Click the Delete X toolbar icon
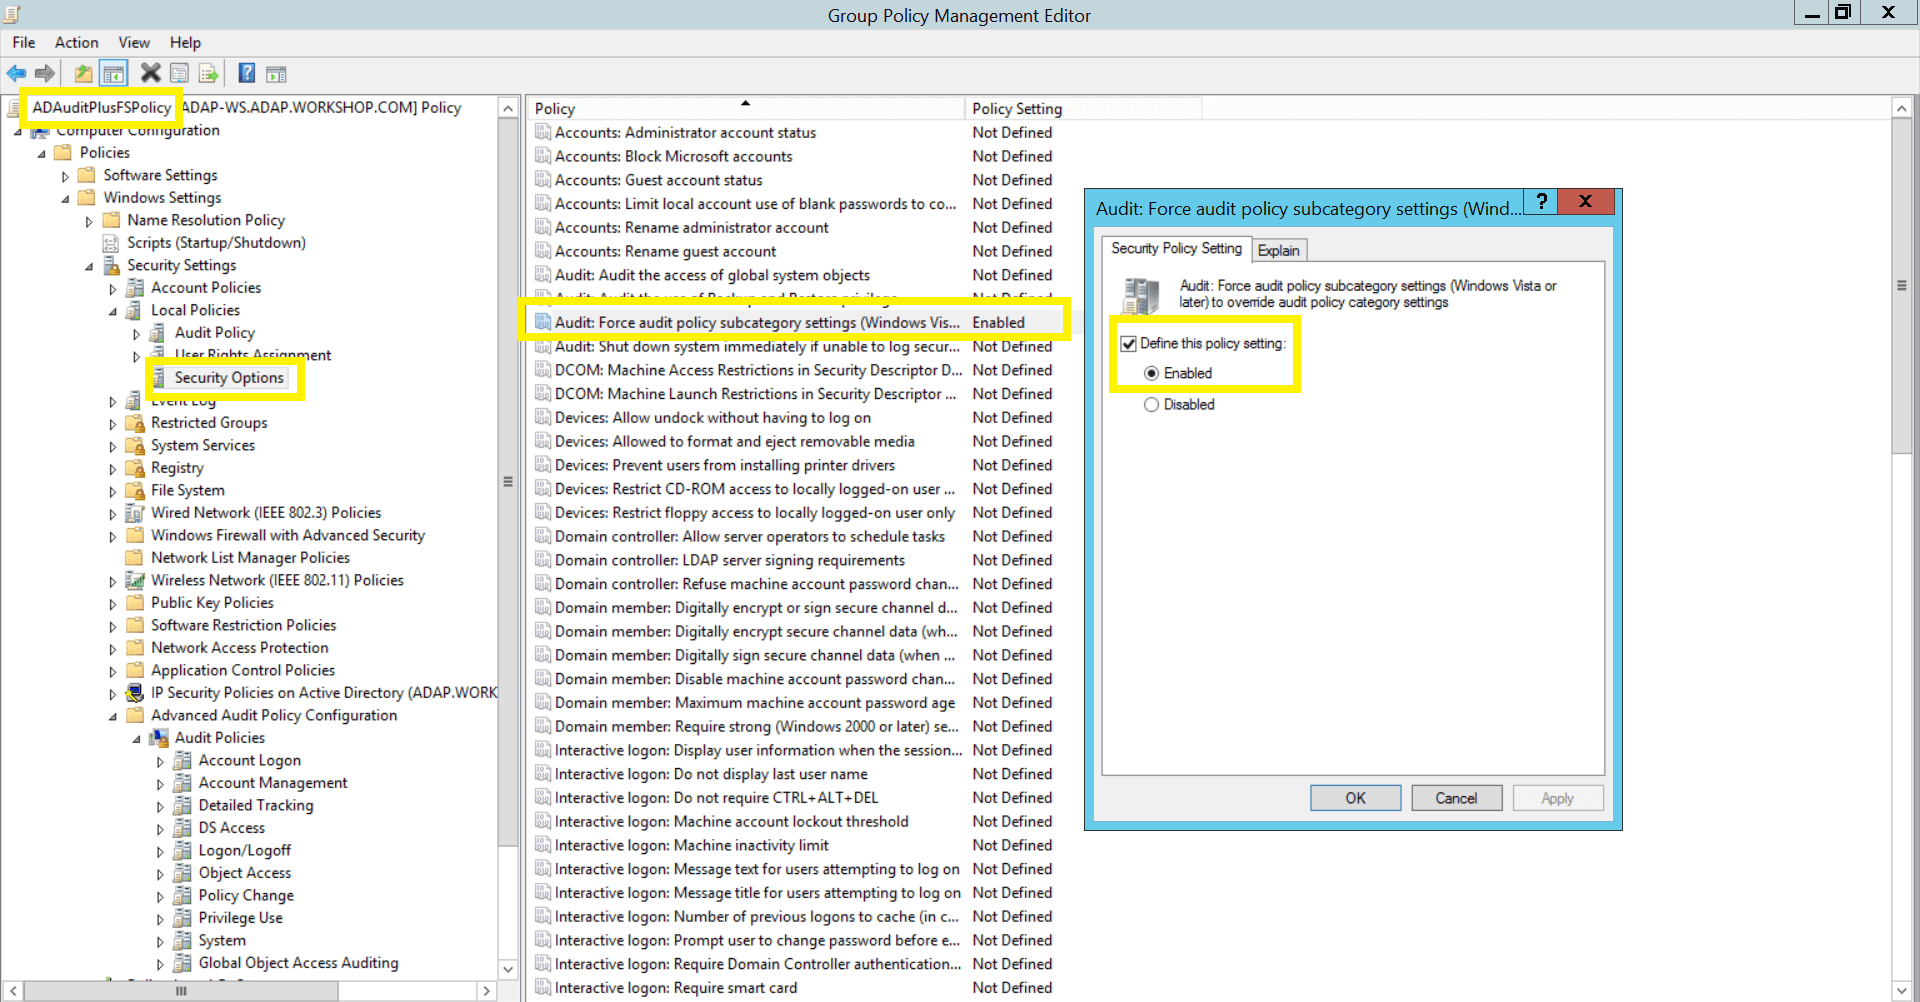1920x1002 pixels. coord(150,73)
